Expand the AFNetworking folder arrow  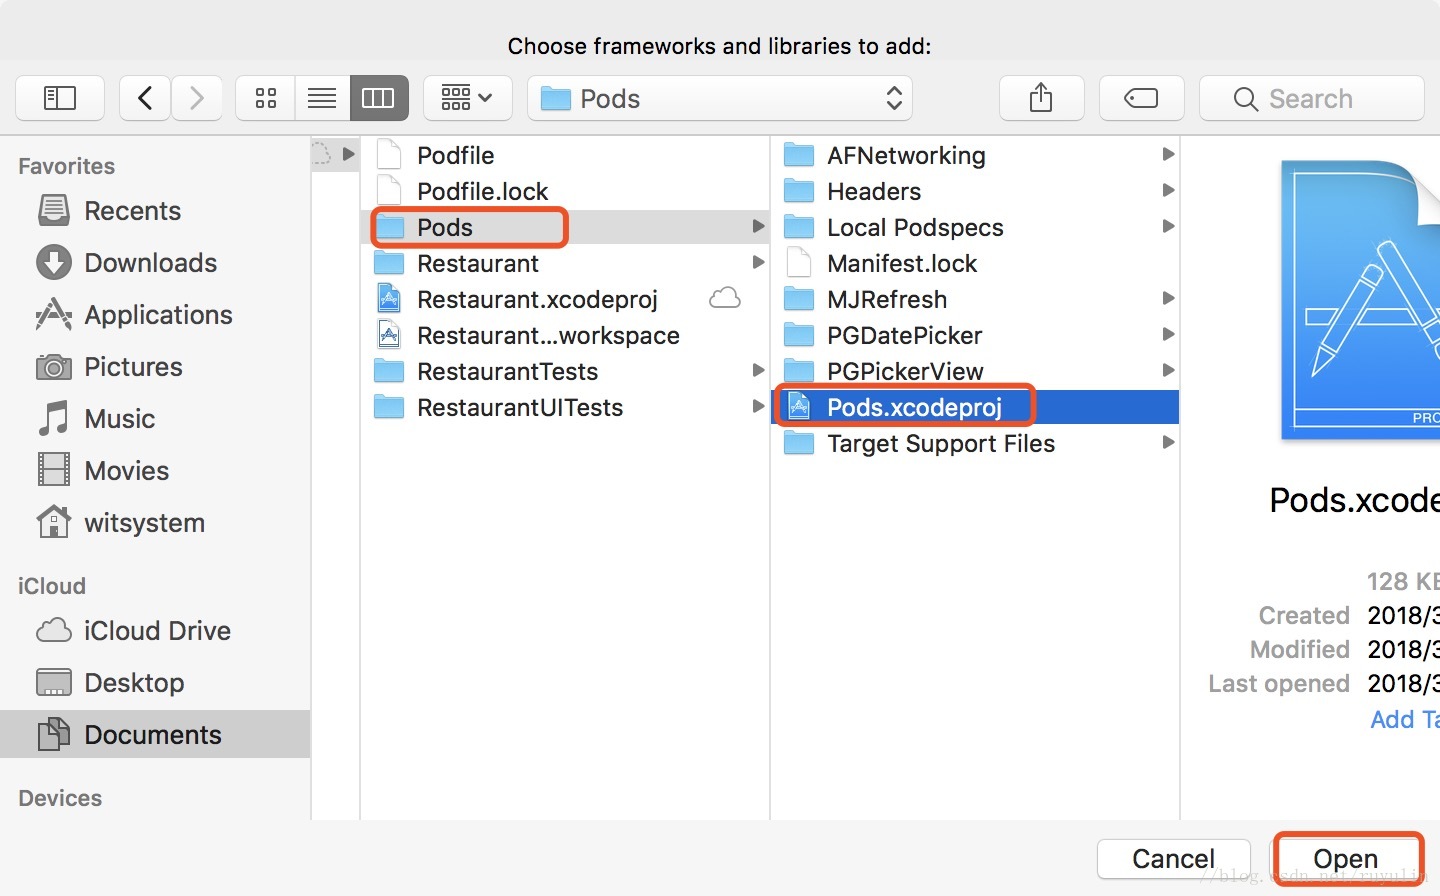coord(1168,154)
